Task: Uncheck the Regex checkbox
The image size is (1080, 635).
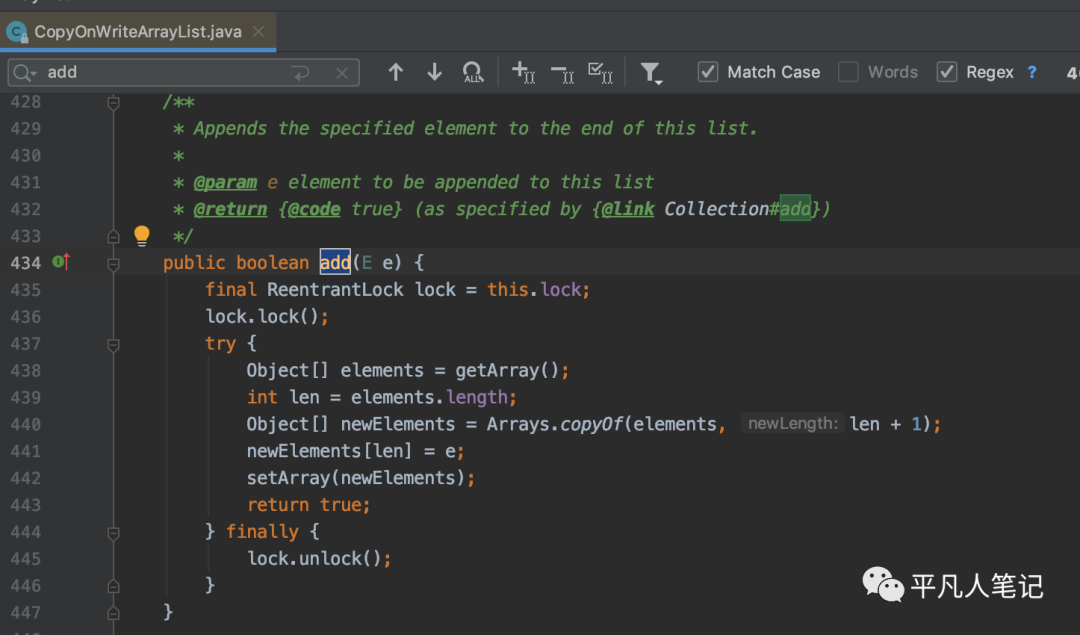Action: [946, 72]
